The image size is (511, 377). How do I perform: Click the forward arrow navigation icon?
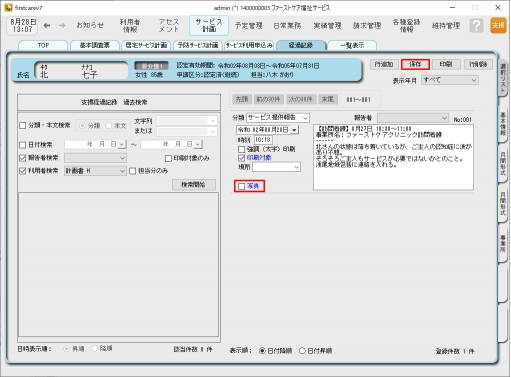(x=62, y=25)
